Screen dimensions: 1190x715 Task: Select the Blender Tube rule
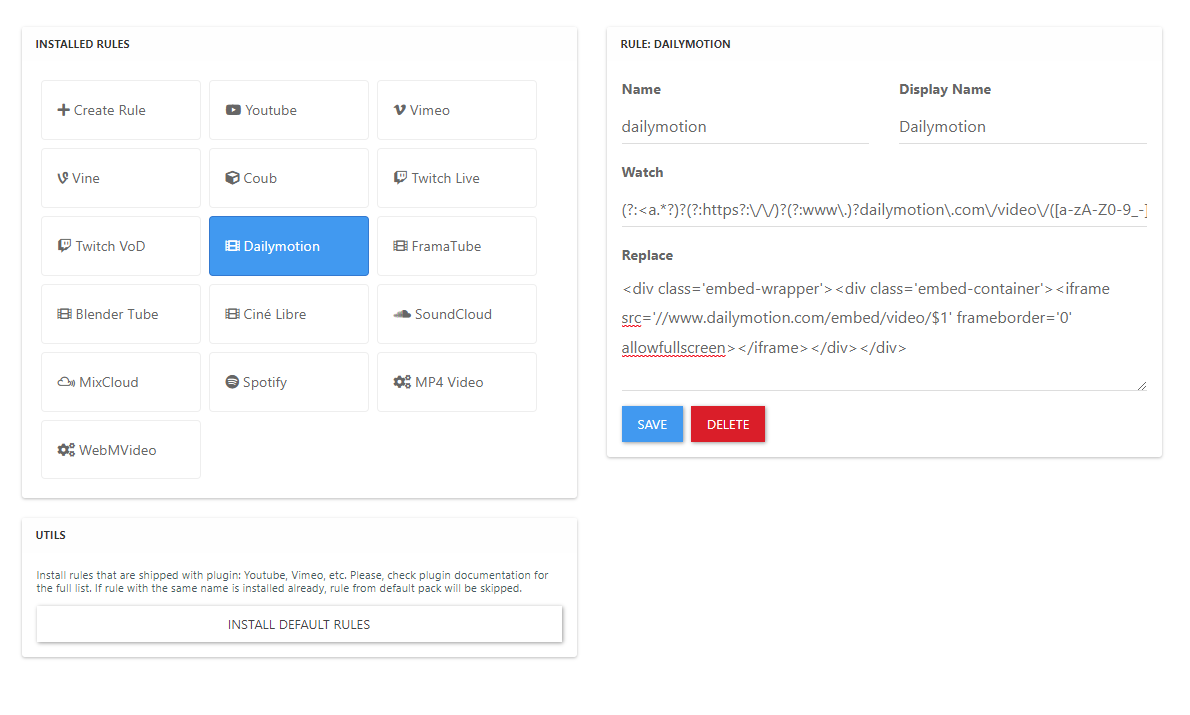[121, 314]
